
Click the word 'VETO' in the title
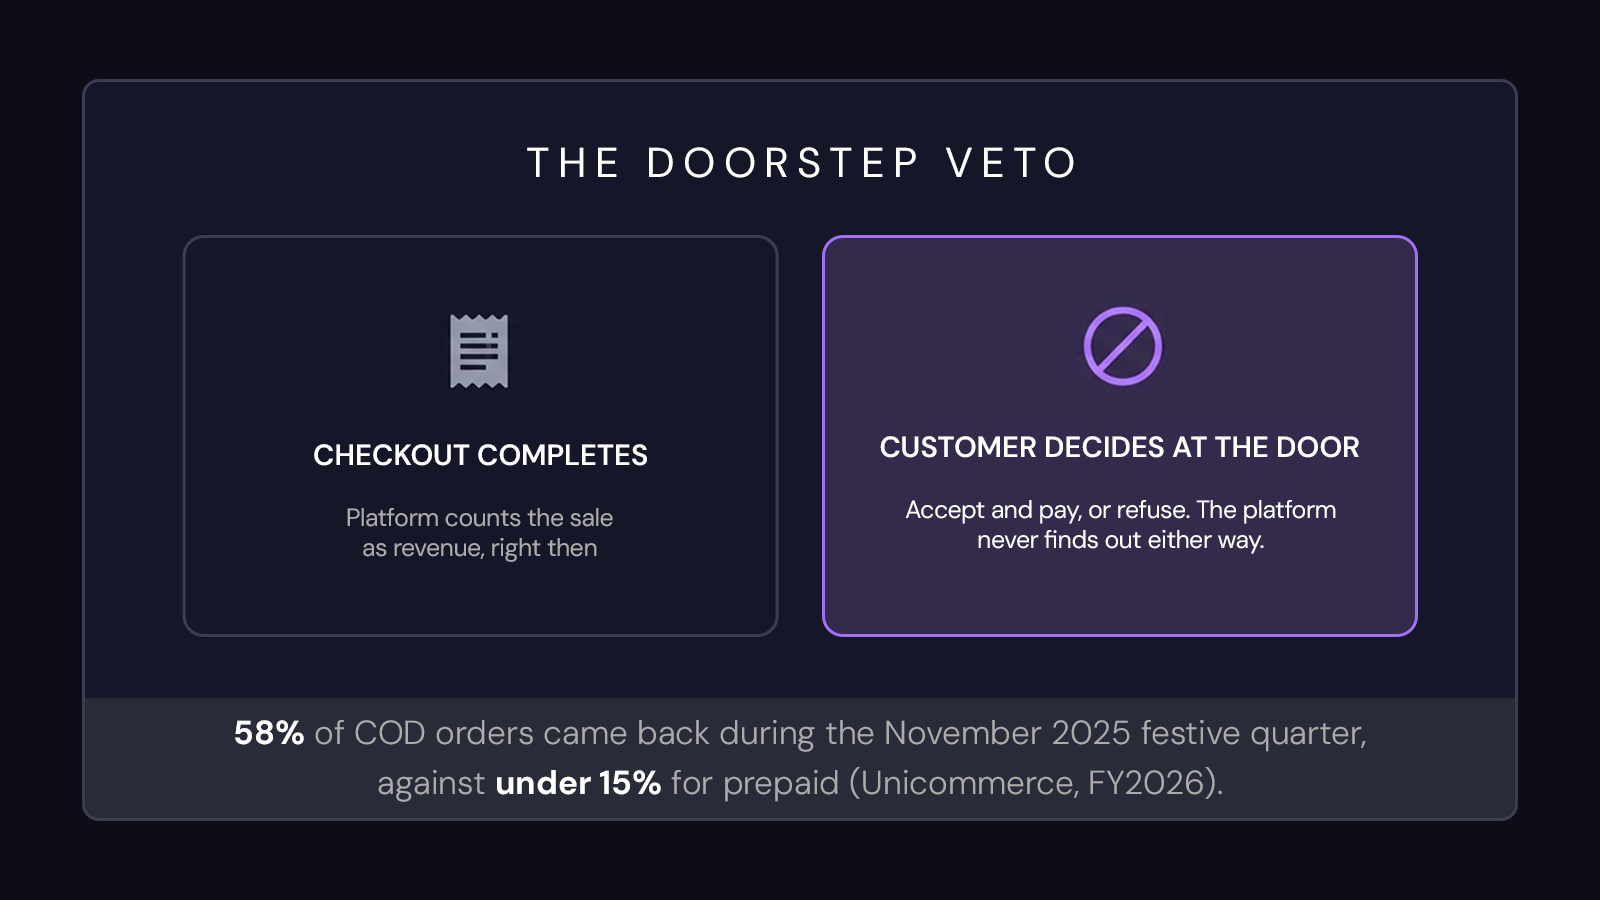pyautogui.click(x=1011, y=163)
